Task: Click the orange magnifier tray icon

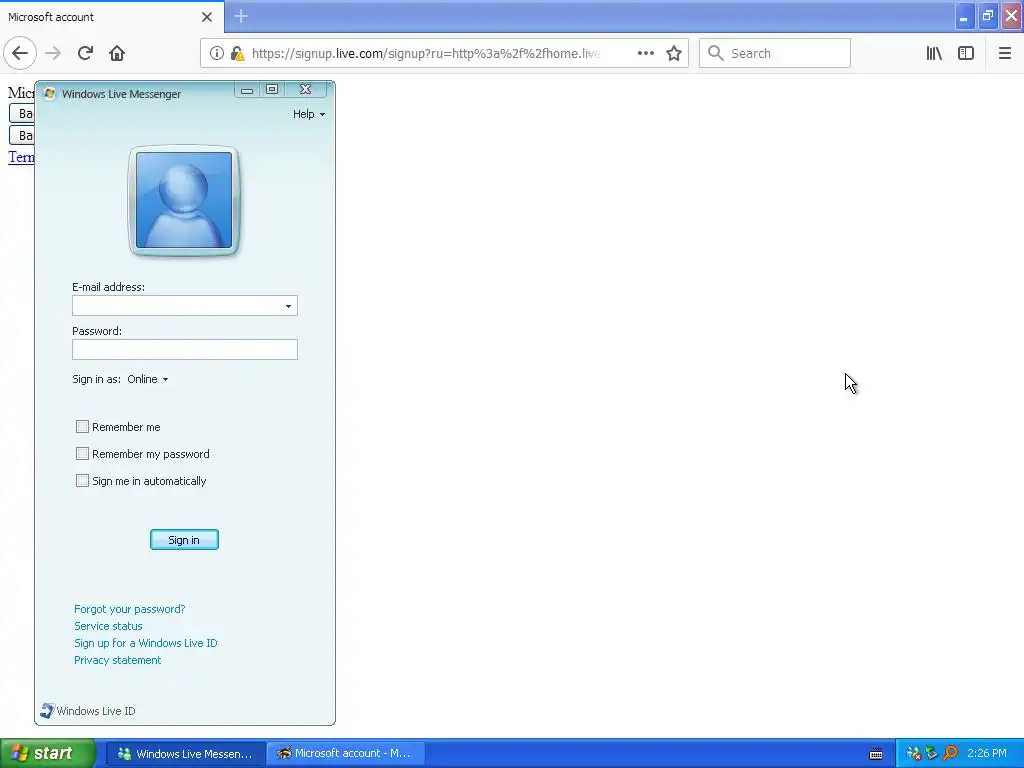Action: click(x=950, y=754)
